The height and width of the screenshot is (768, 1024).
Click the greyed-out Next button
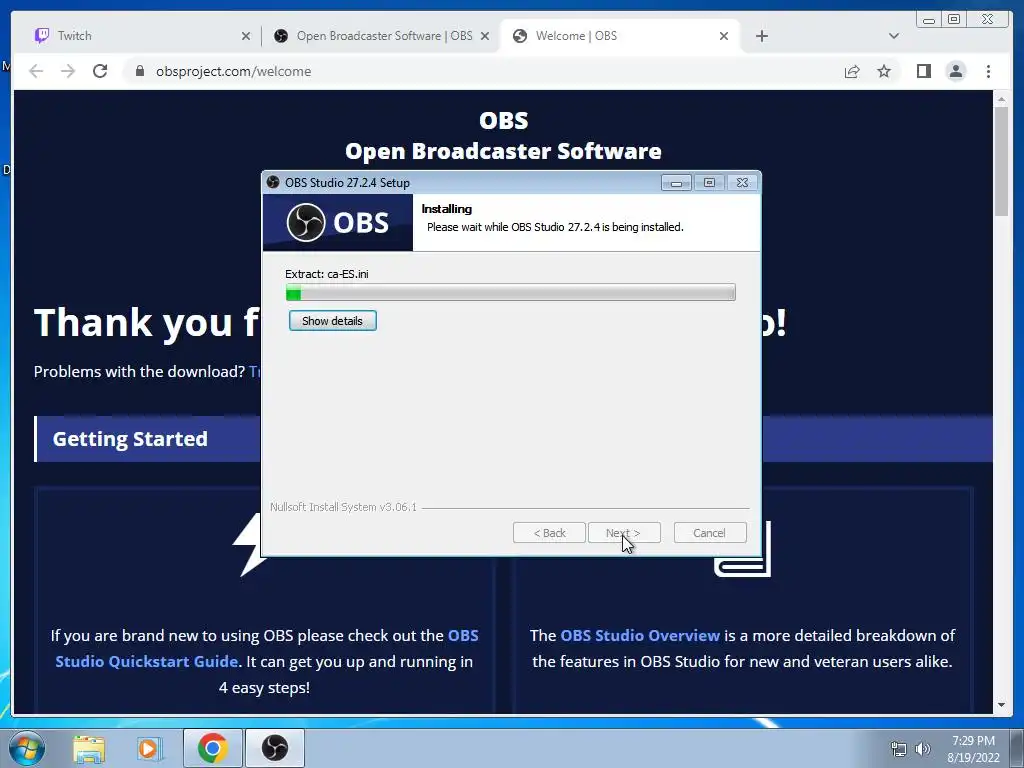[x=624, y=533]
